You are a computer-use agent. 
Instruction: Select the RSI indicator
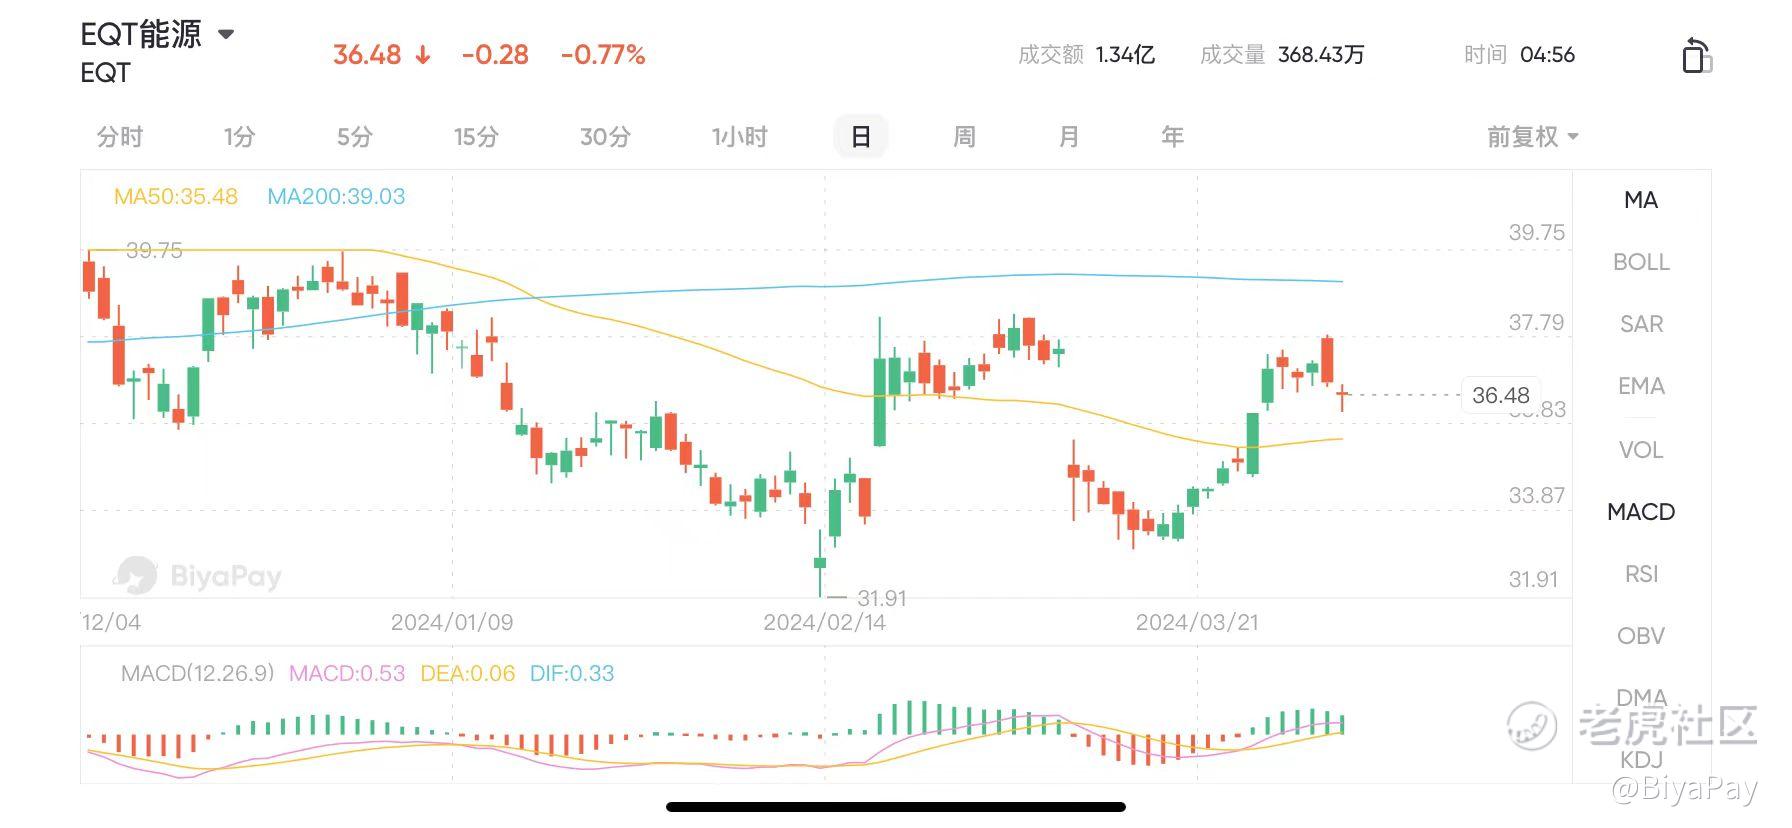(x=1641, y=574)
